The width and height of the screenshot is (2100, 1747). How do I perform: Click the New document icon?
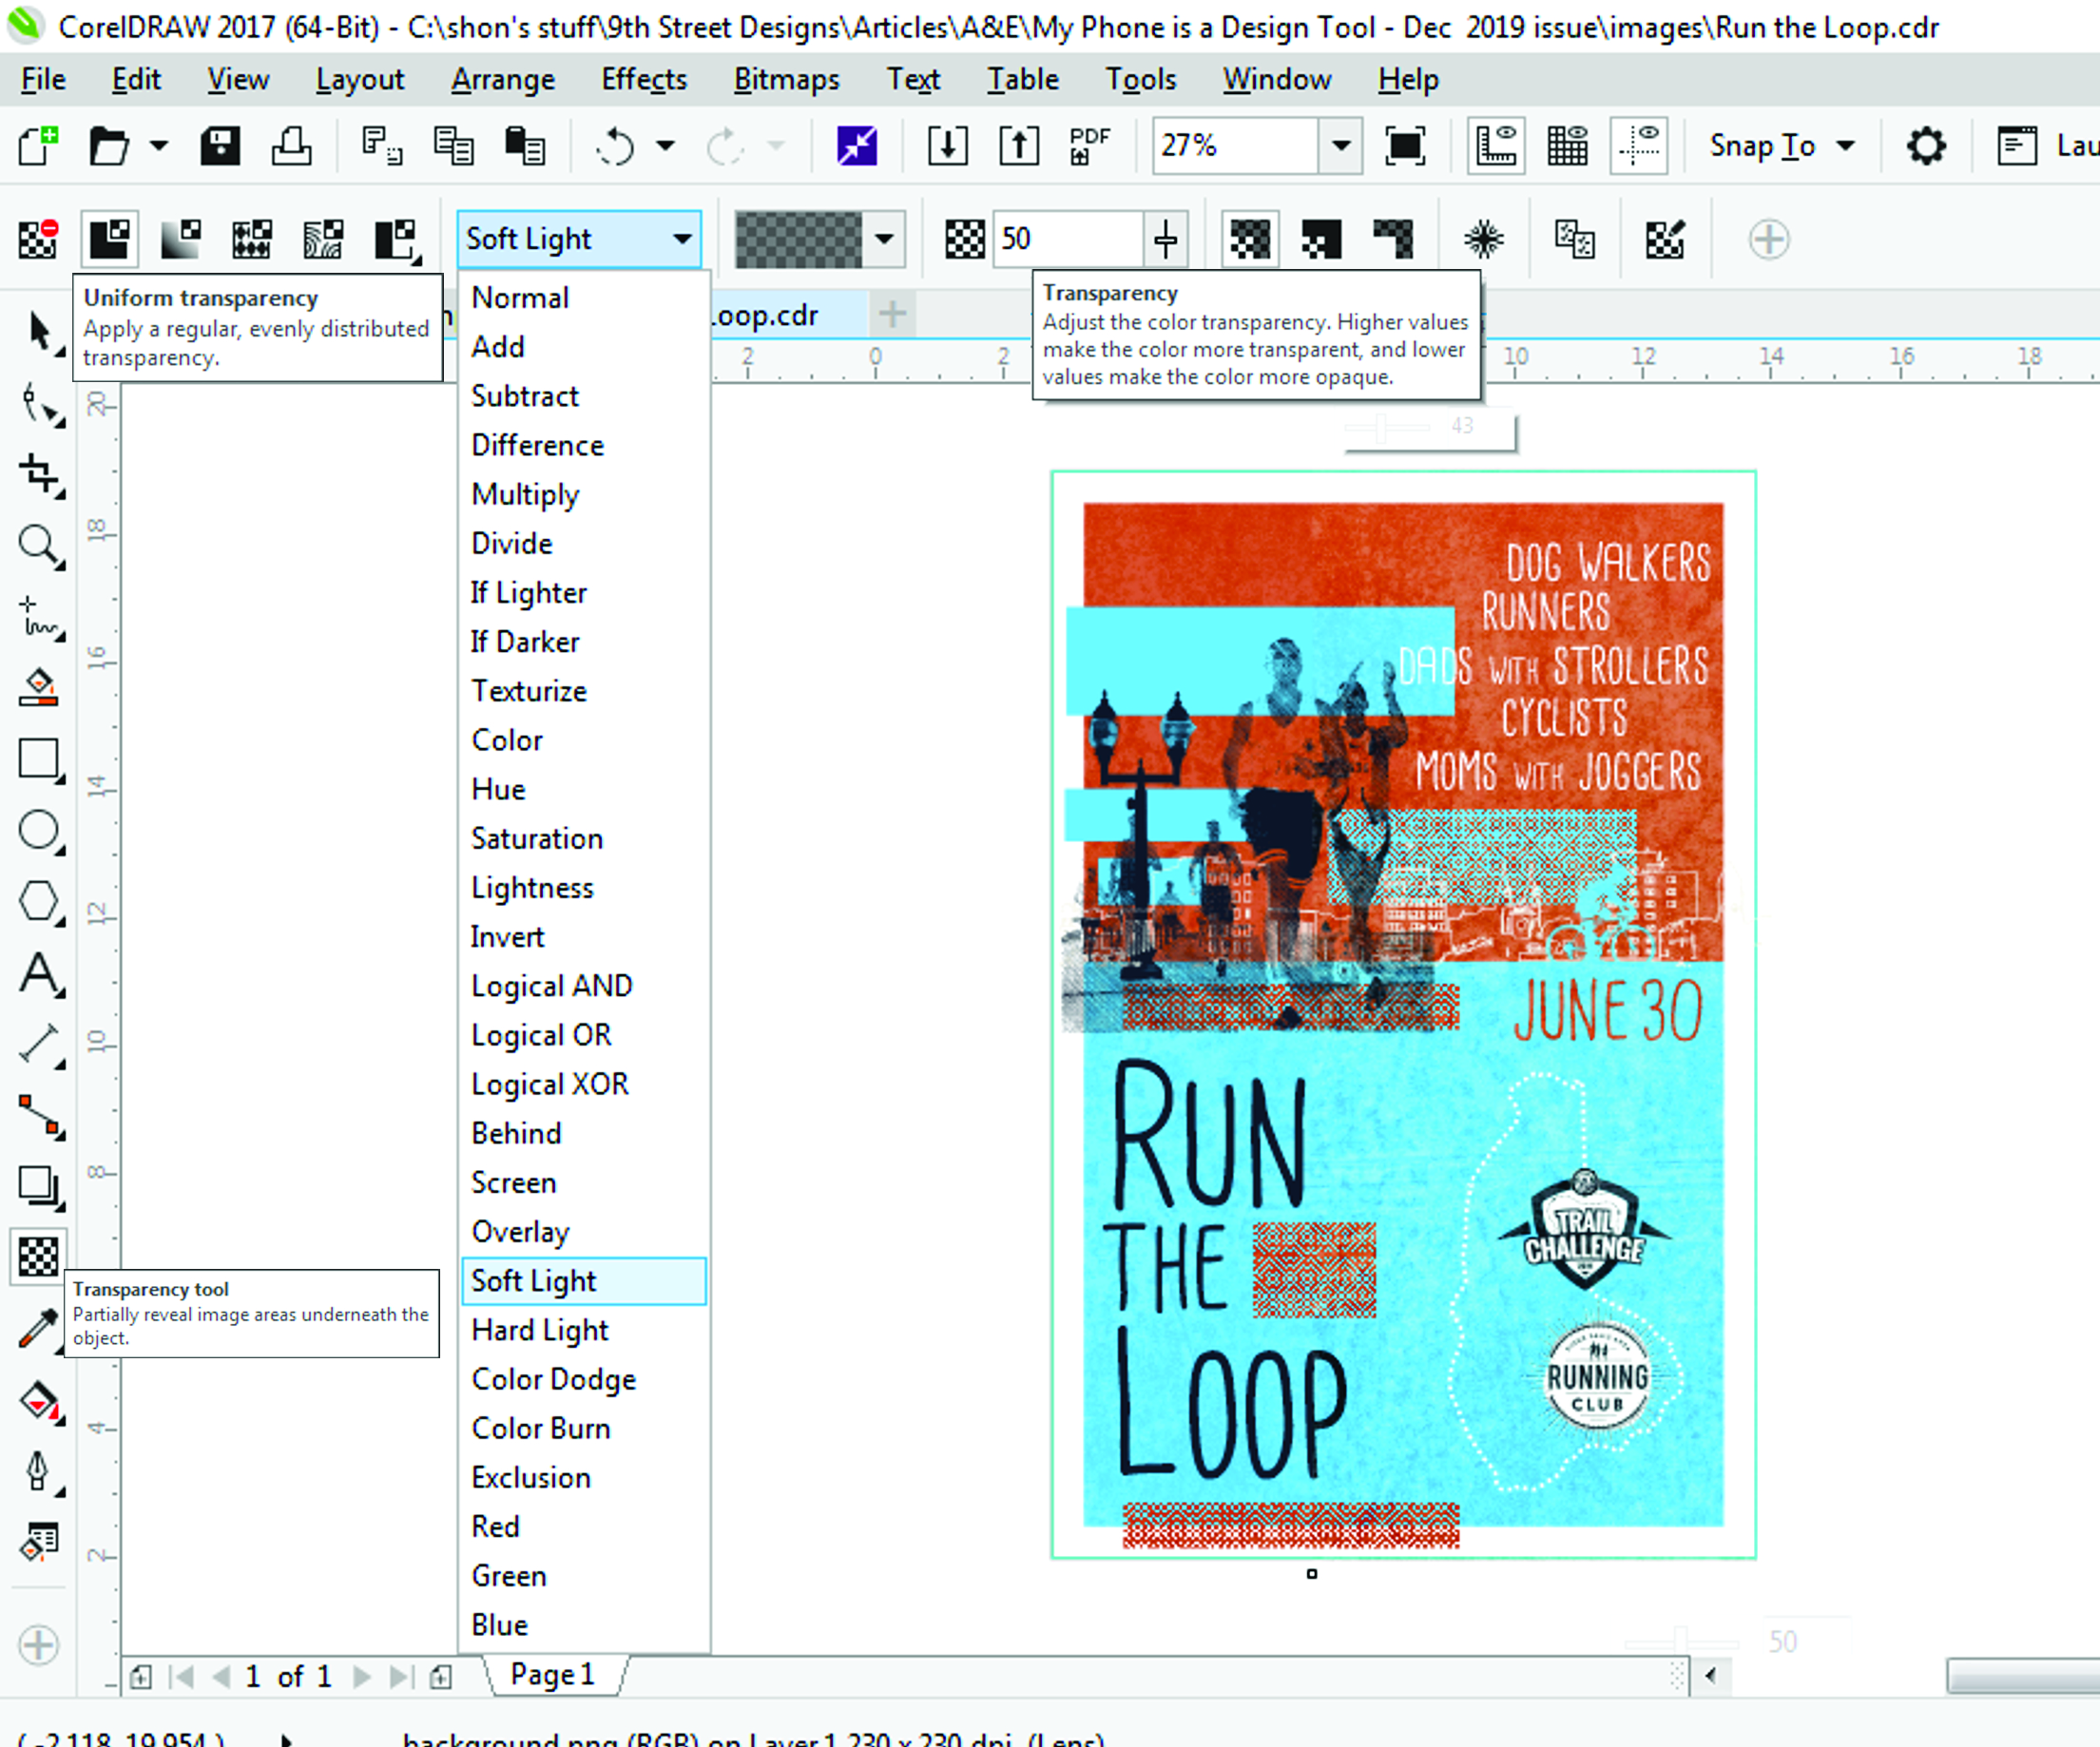39,146
